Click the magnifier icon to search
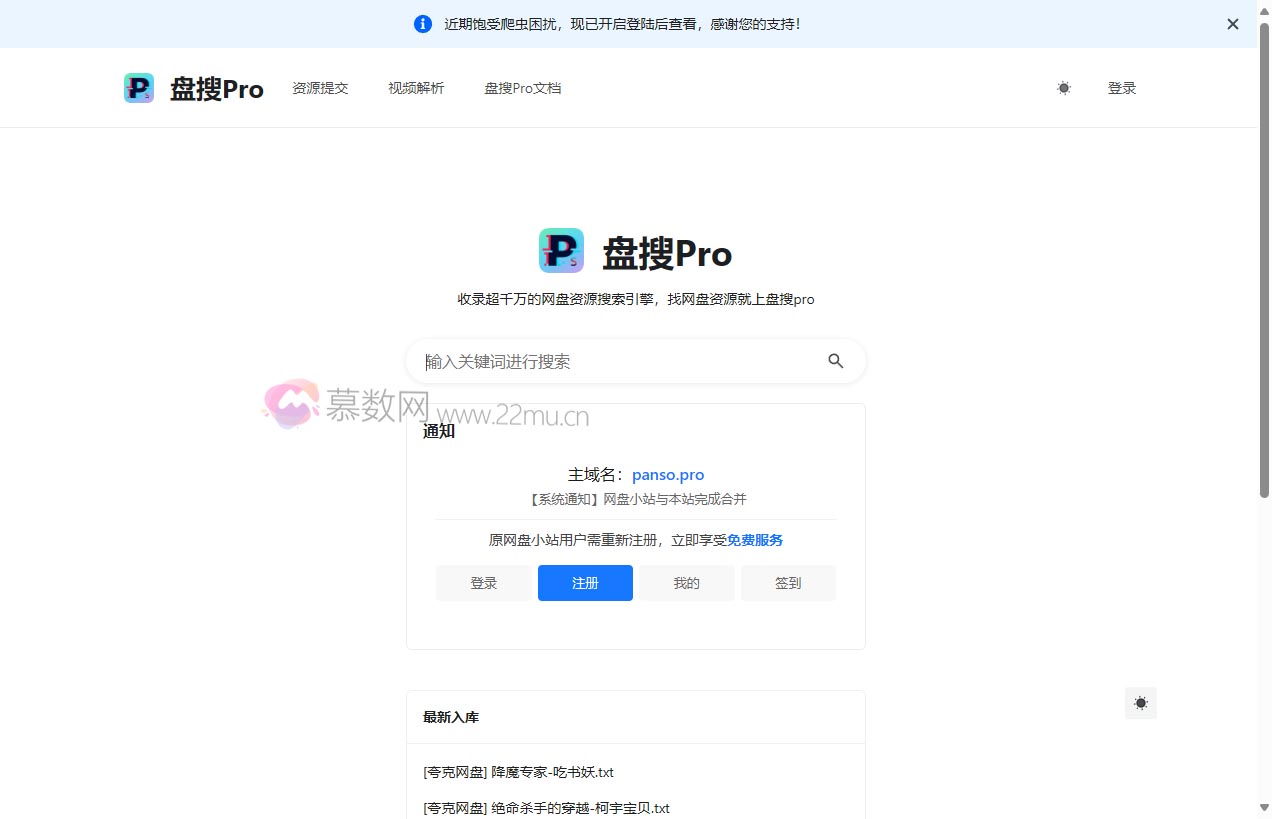 coord(835,361)
